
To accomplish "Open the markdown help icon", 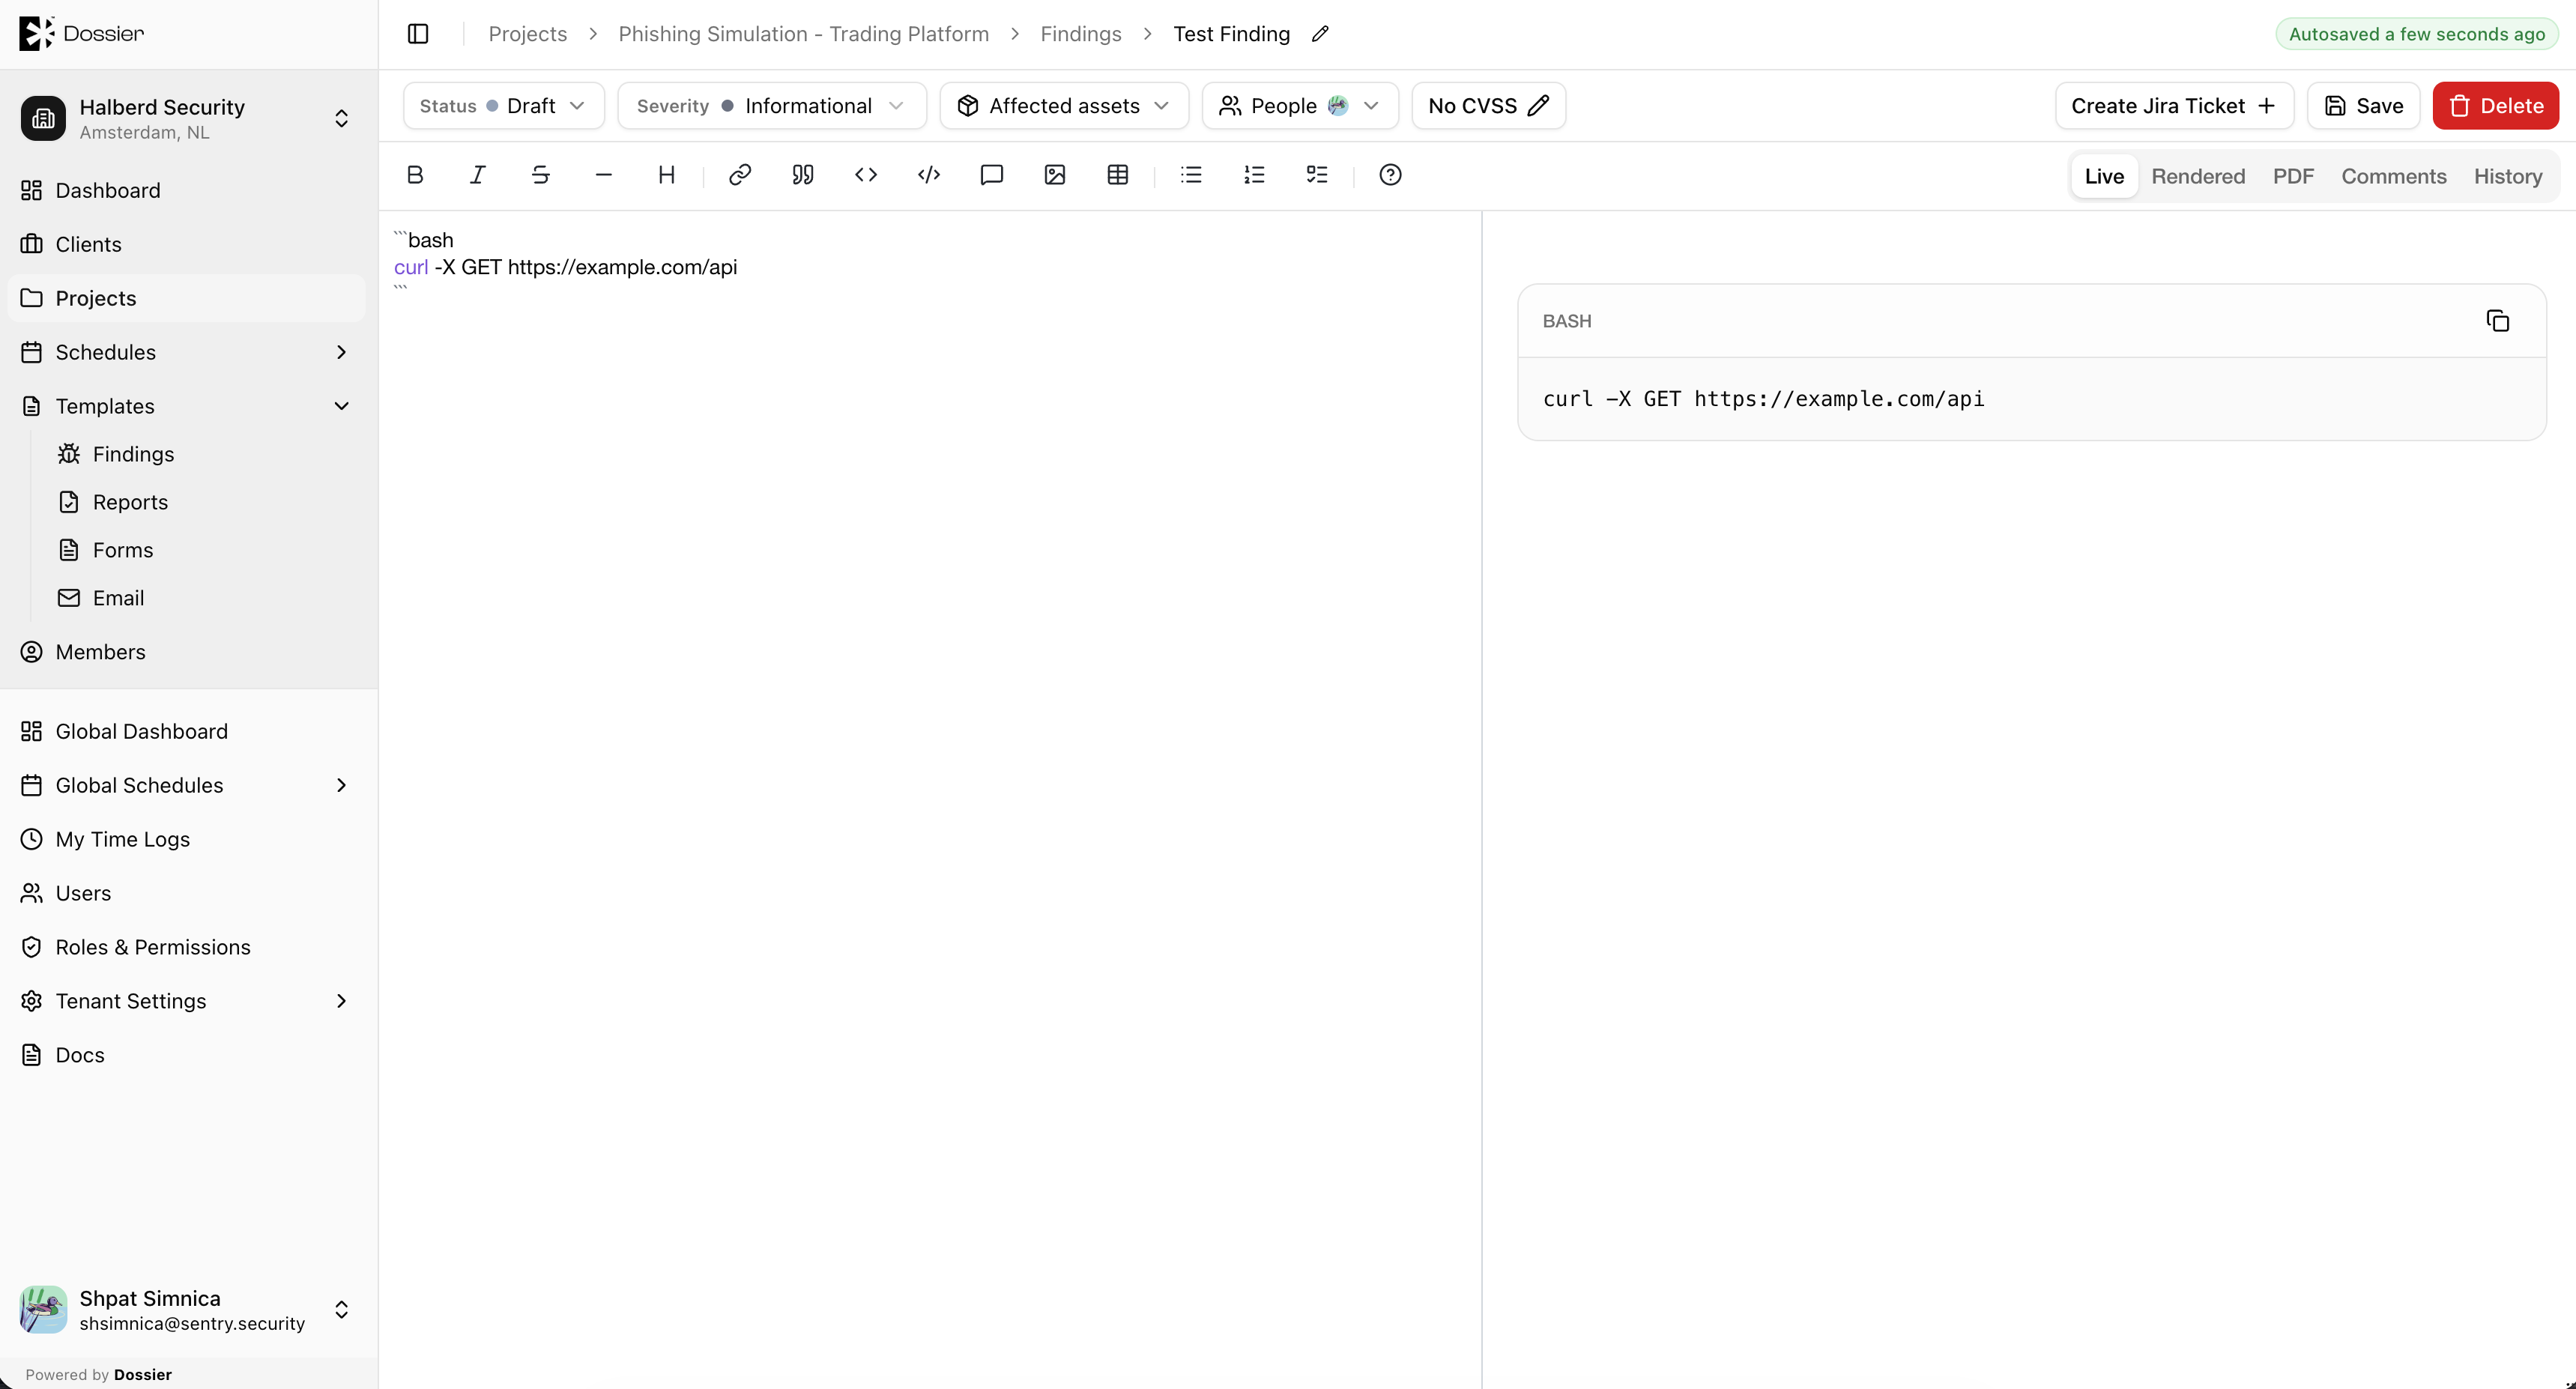I will pos(1390,175).
